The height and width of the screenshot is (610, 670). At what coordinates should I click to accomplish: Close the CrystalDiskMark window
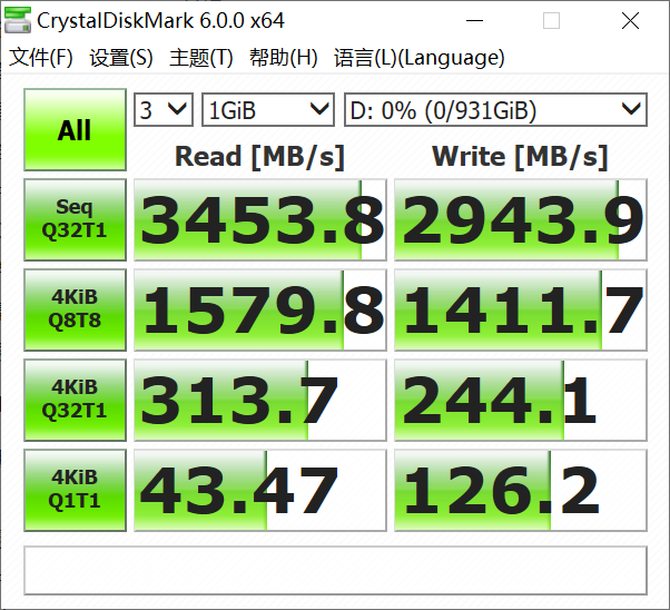(630, 21)
